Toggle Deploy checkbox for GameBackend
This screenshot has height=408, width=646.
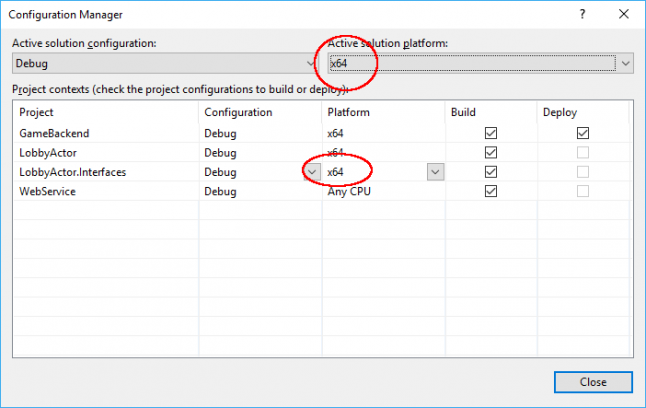(x=582, y=132)
